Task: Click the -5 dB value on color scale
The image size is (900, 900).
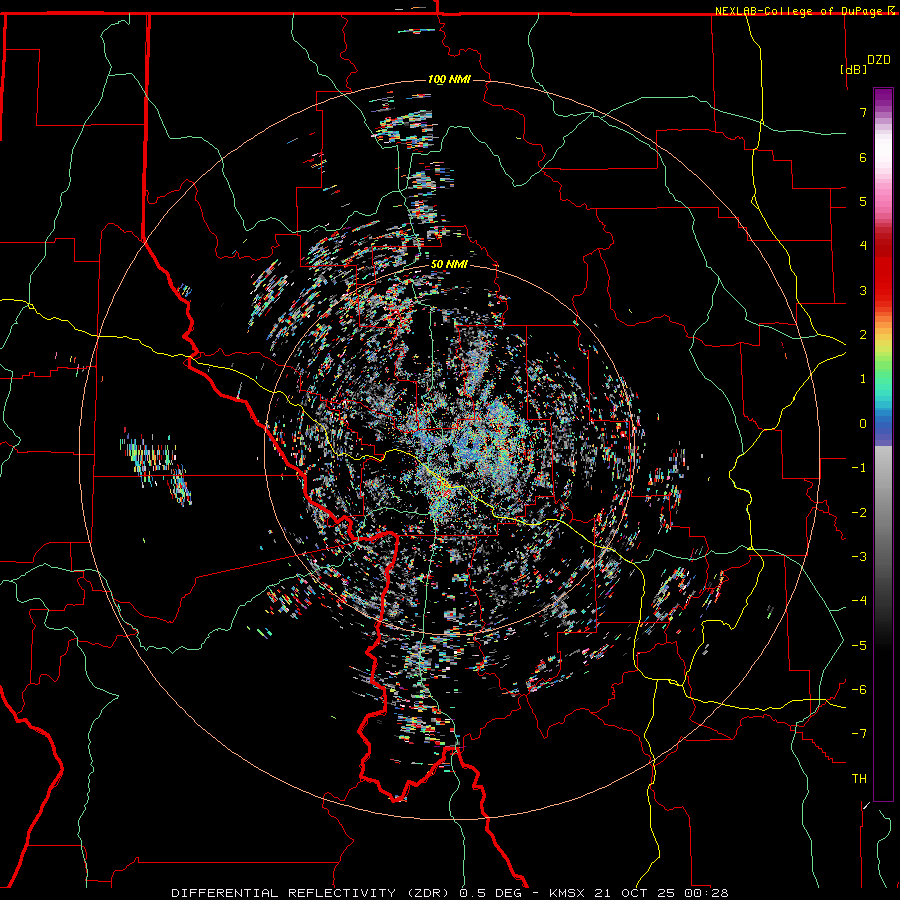Action: click(x=859, y=646)
